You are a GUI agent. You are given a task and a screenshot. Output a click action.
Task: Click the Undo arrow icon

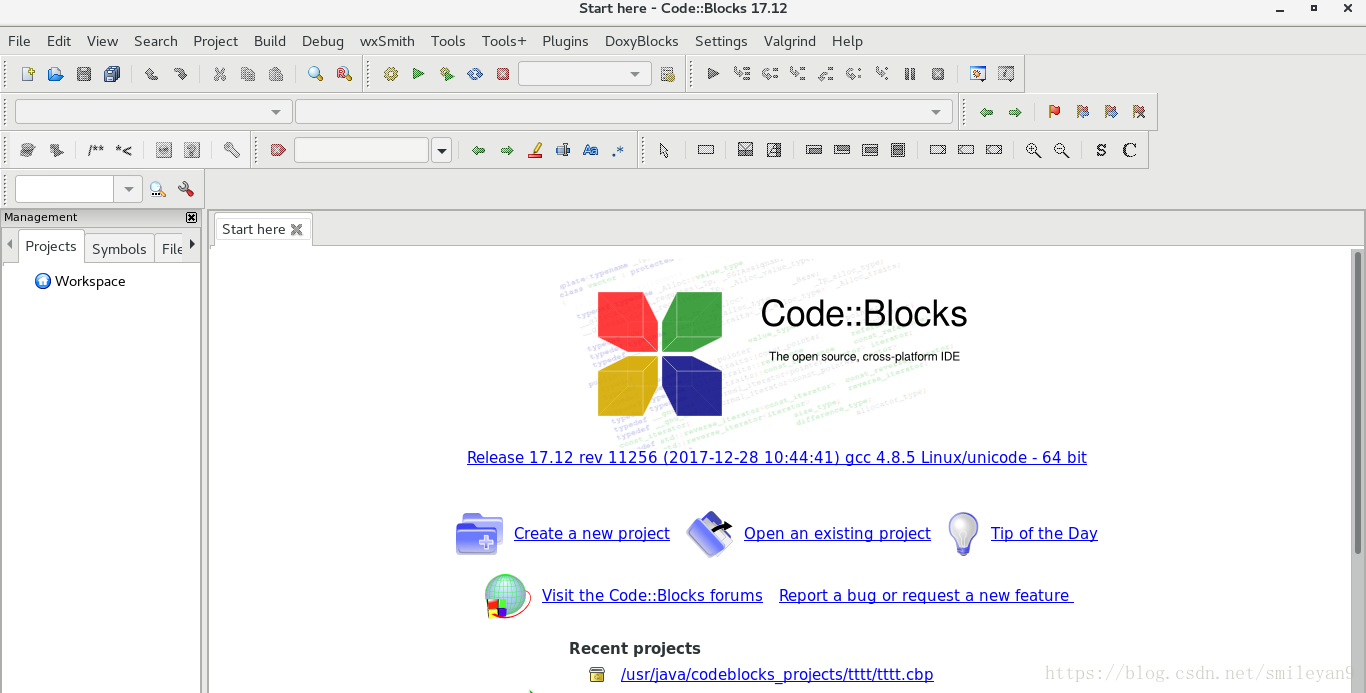click(152, 74)
